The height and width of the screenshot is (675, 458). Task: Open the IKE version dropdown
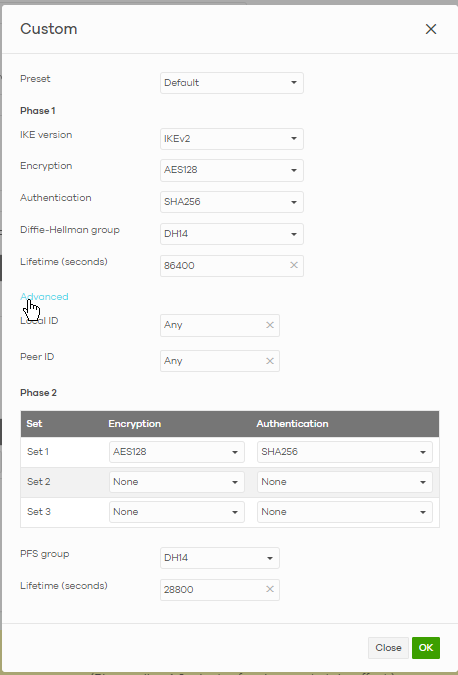pos(232,139)
